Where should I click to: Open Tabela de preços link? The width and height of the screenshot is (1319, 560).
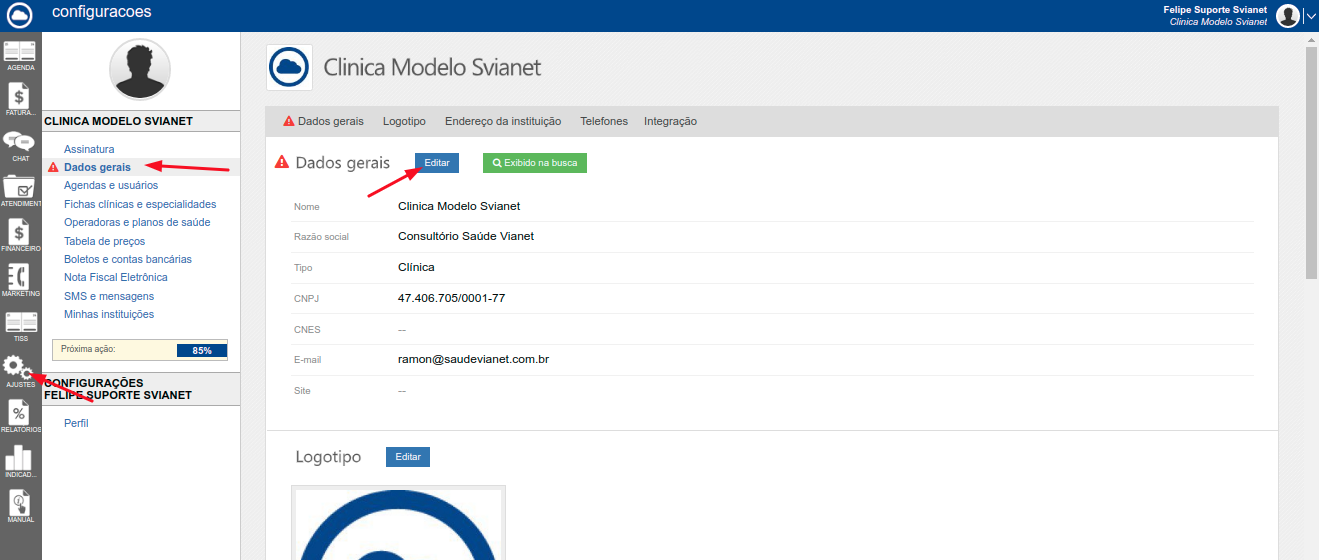coord(104,241)
